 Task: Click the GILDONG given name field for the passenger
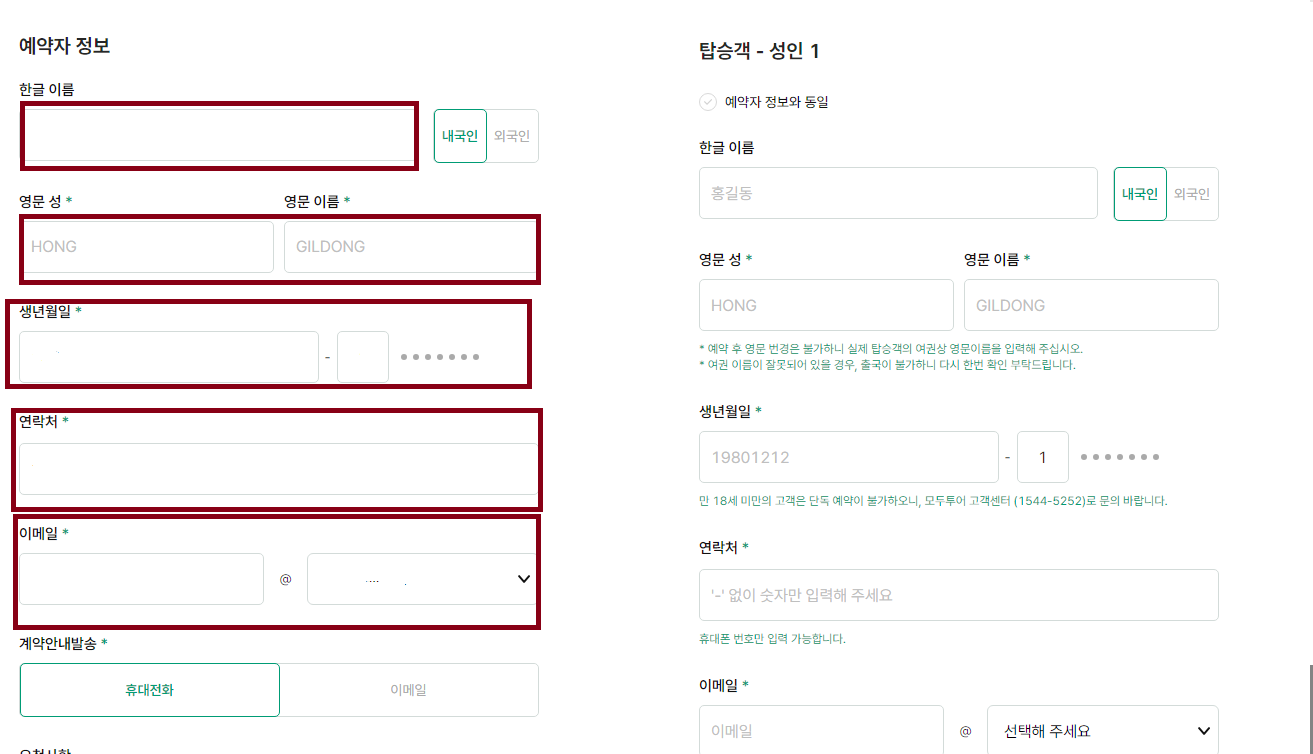pyautogui.click(x=1090, y=305)
